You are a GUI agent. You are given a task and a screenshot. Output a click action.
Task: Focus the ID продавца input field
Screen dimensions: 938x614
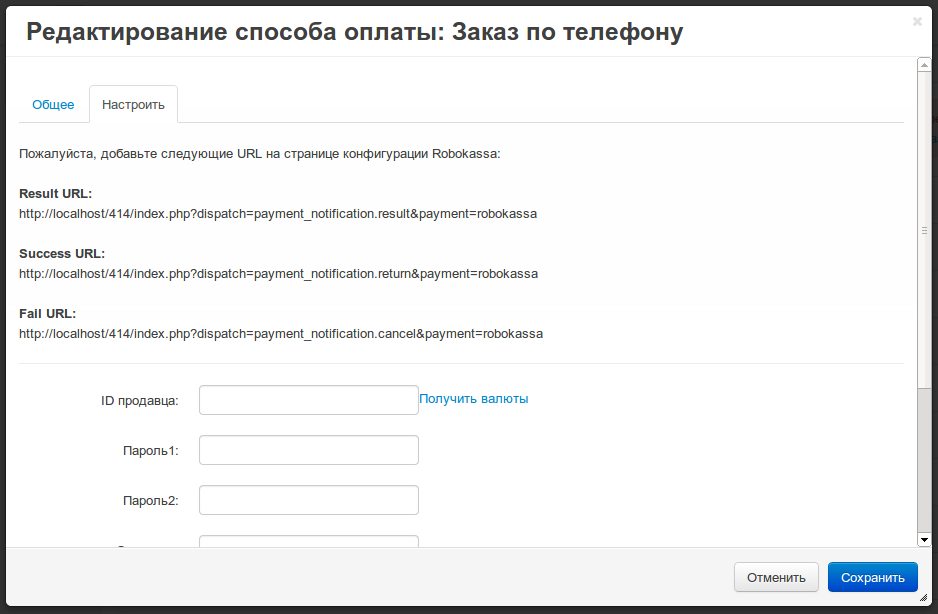point(308,400)
